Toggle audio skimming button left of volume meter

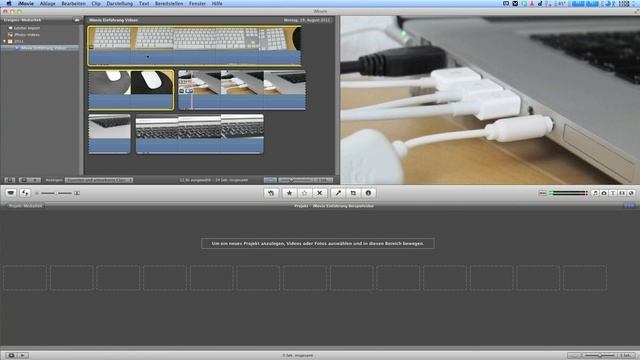[542, 193]
